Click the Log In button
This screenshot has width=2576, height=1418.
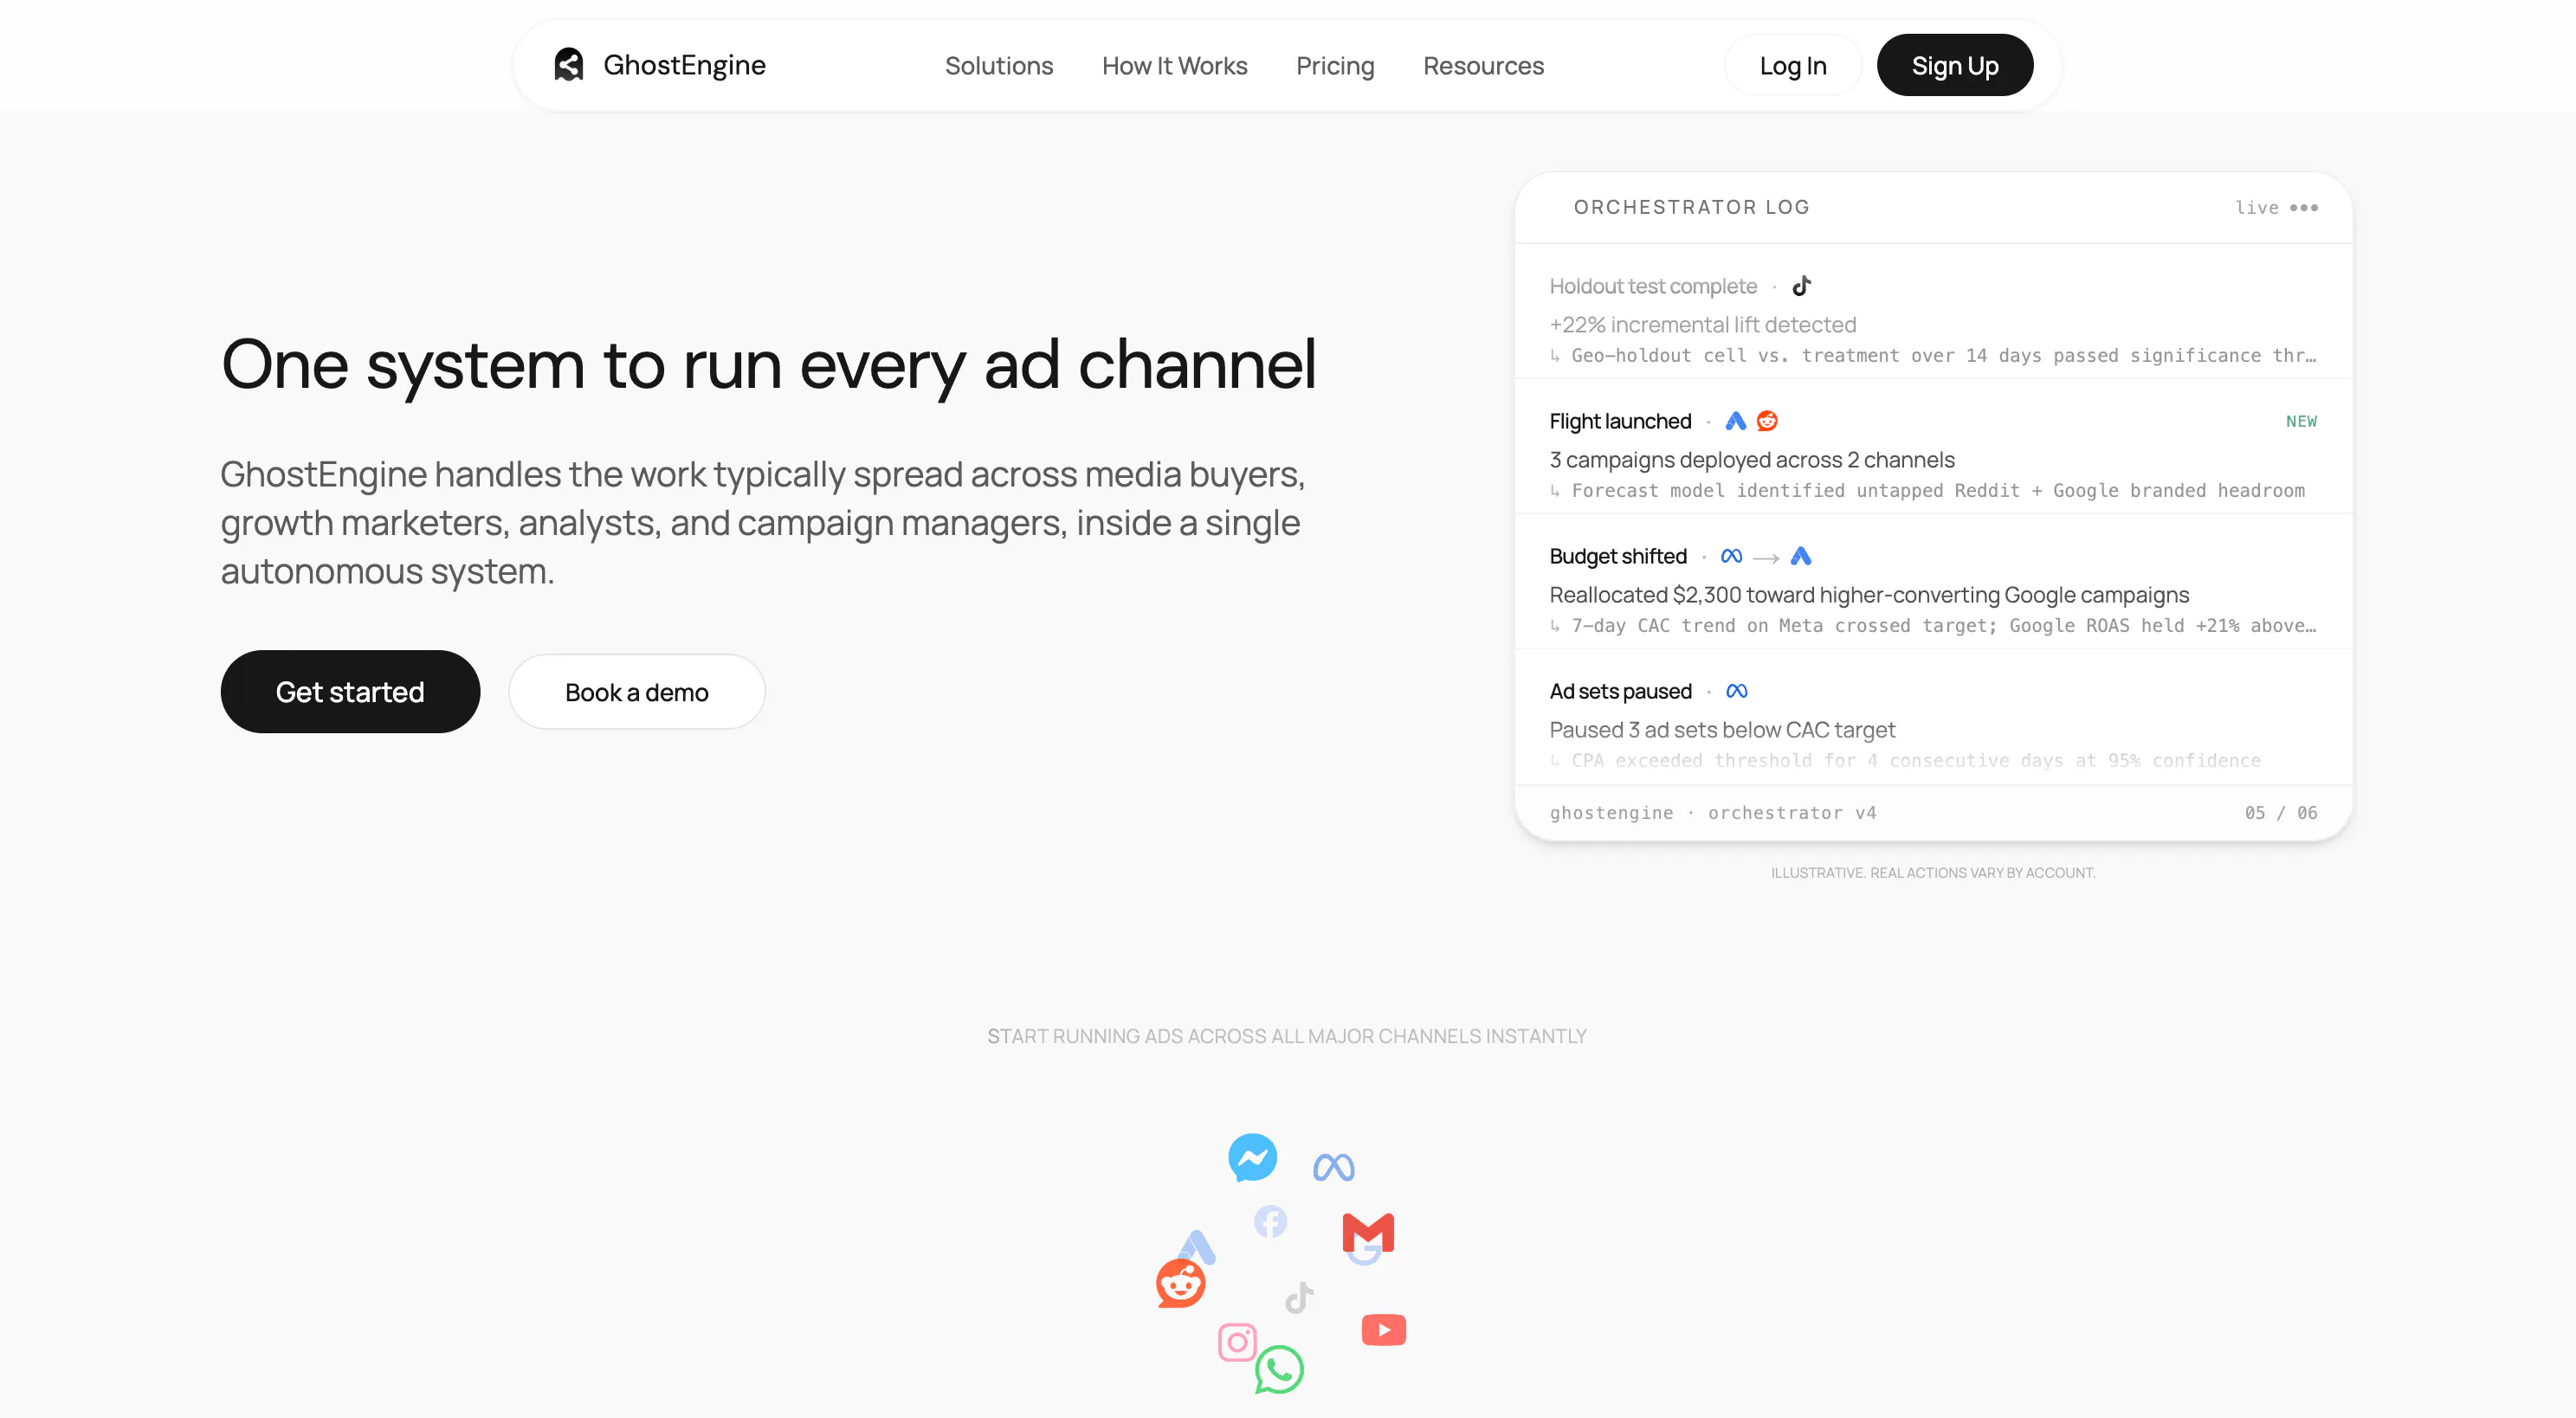[x=1793, y=66]
